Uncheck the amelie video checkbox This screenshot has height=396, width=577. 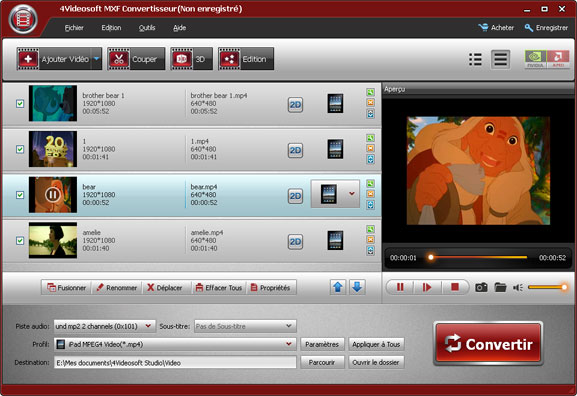pos(20,240)
